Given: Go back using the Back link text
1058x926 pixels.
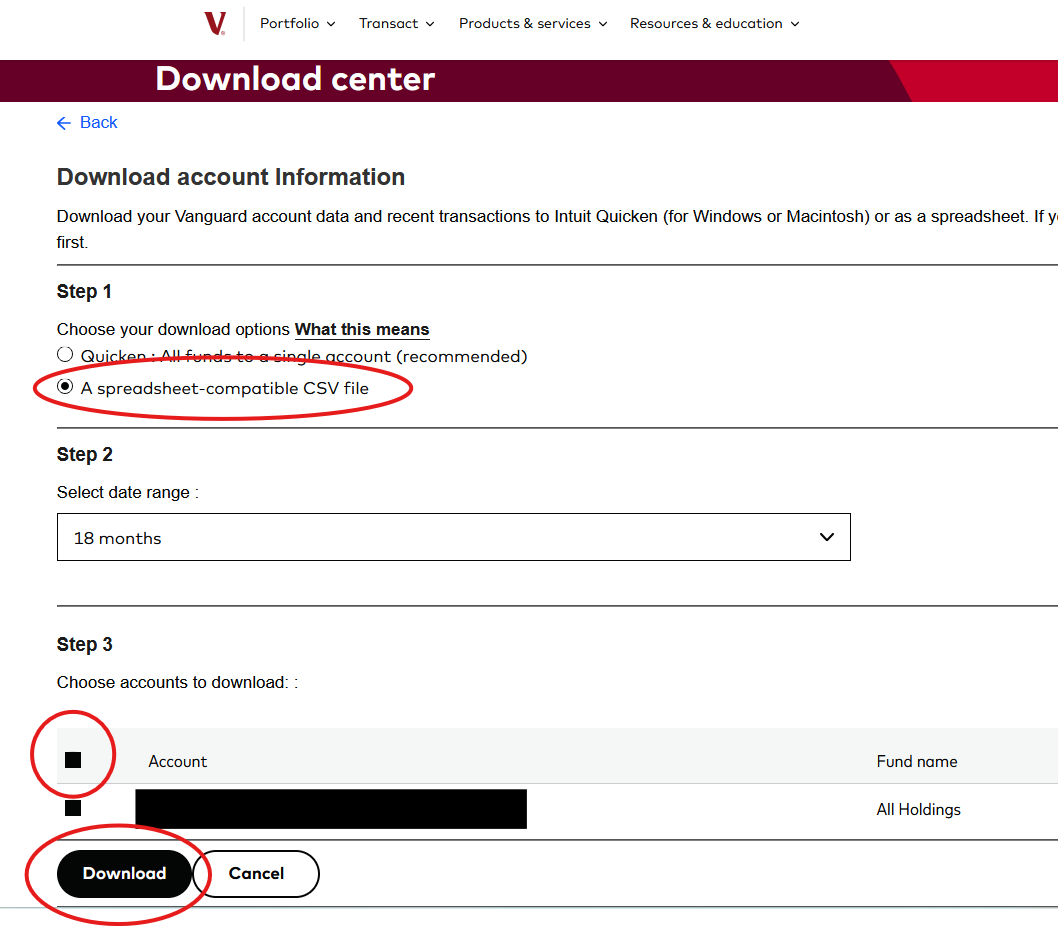Looking at the screenshot, I should click(x=99, y=123).
